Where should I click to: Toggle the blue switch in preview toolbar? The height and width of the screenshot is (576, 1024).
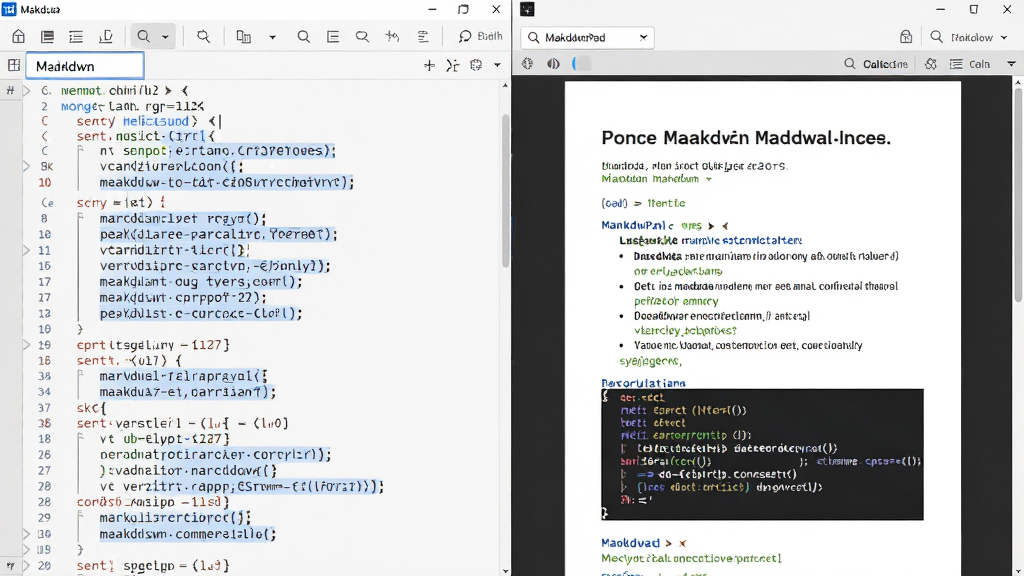582,63
